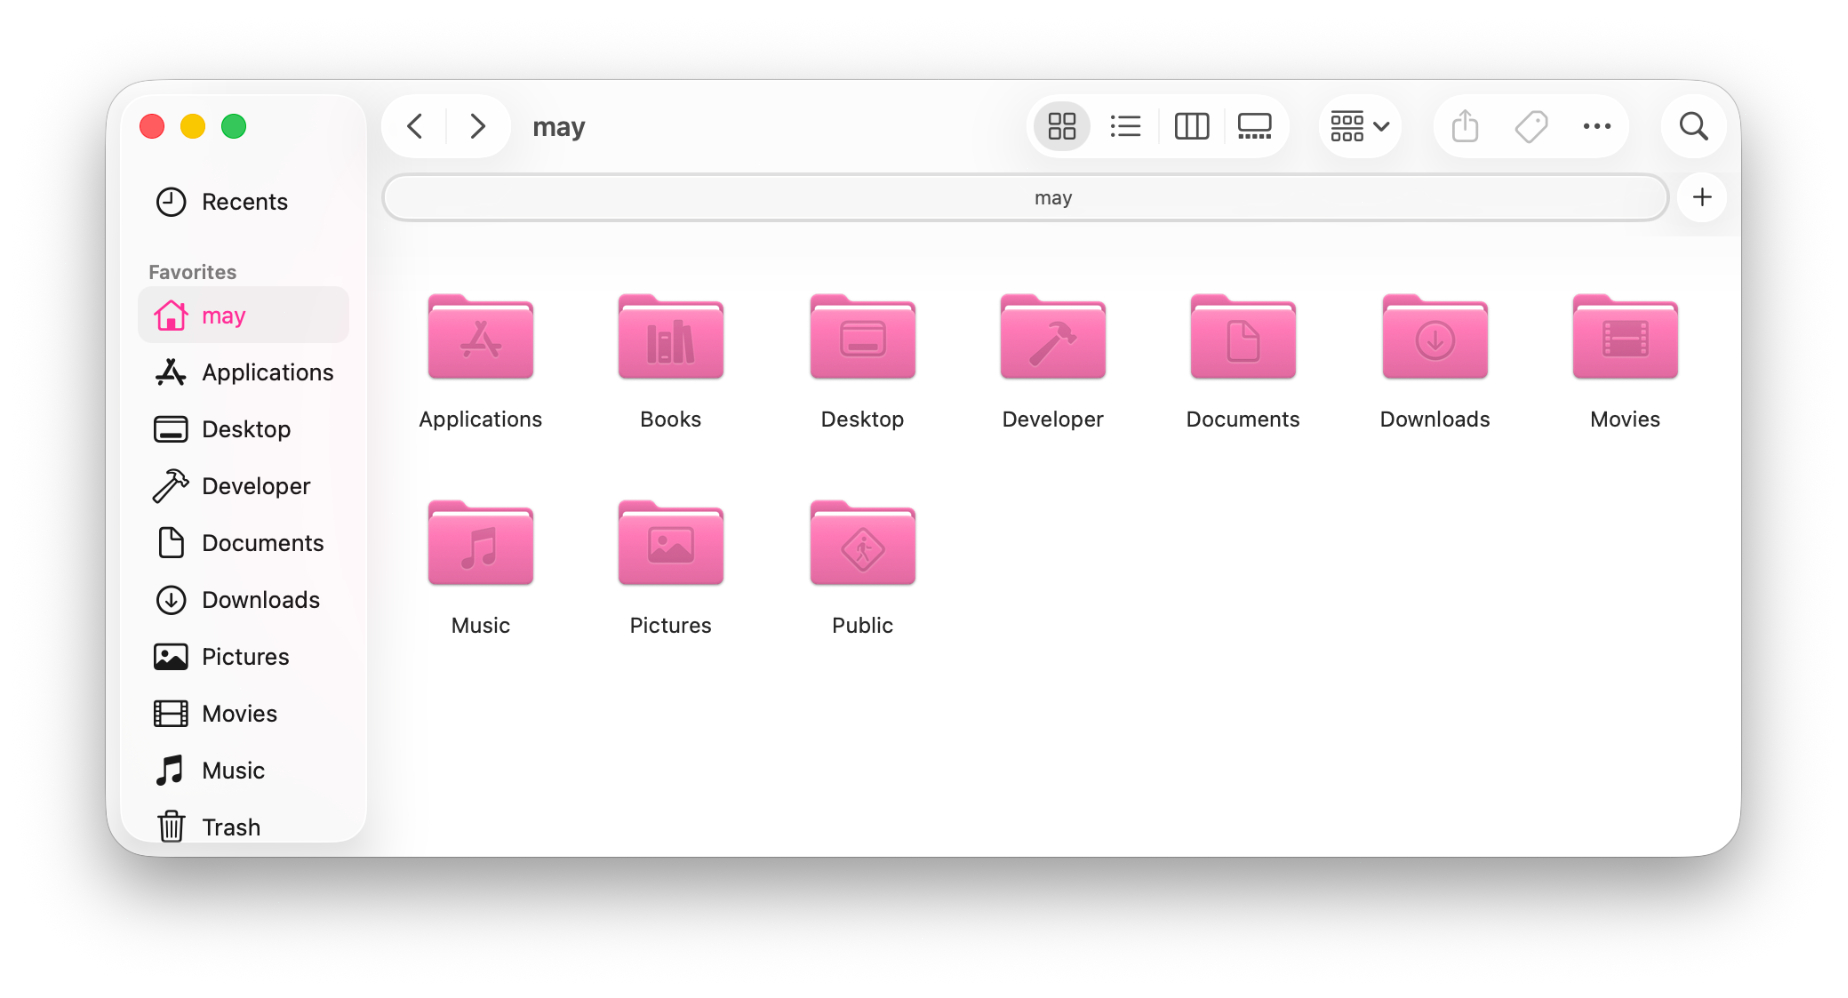
Task: Expand the Group By dropdown
Action: point(1359,127)
